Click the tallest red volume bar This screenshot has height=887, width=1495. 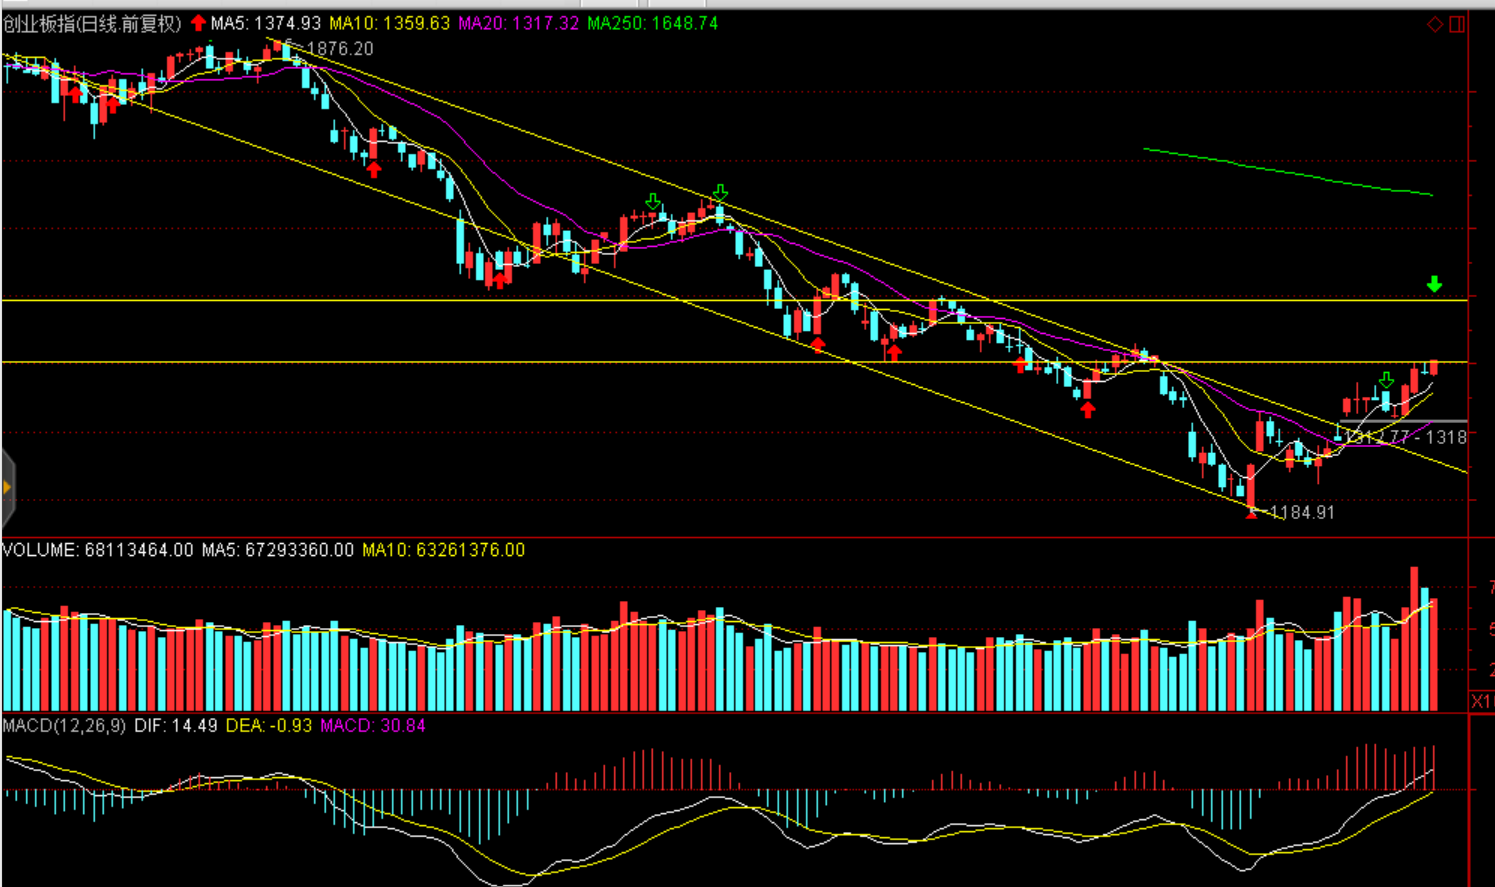pos(1414,640)
